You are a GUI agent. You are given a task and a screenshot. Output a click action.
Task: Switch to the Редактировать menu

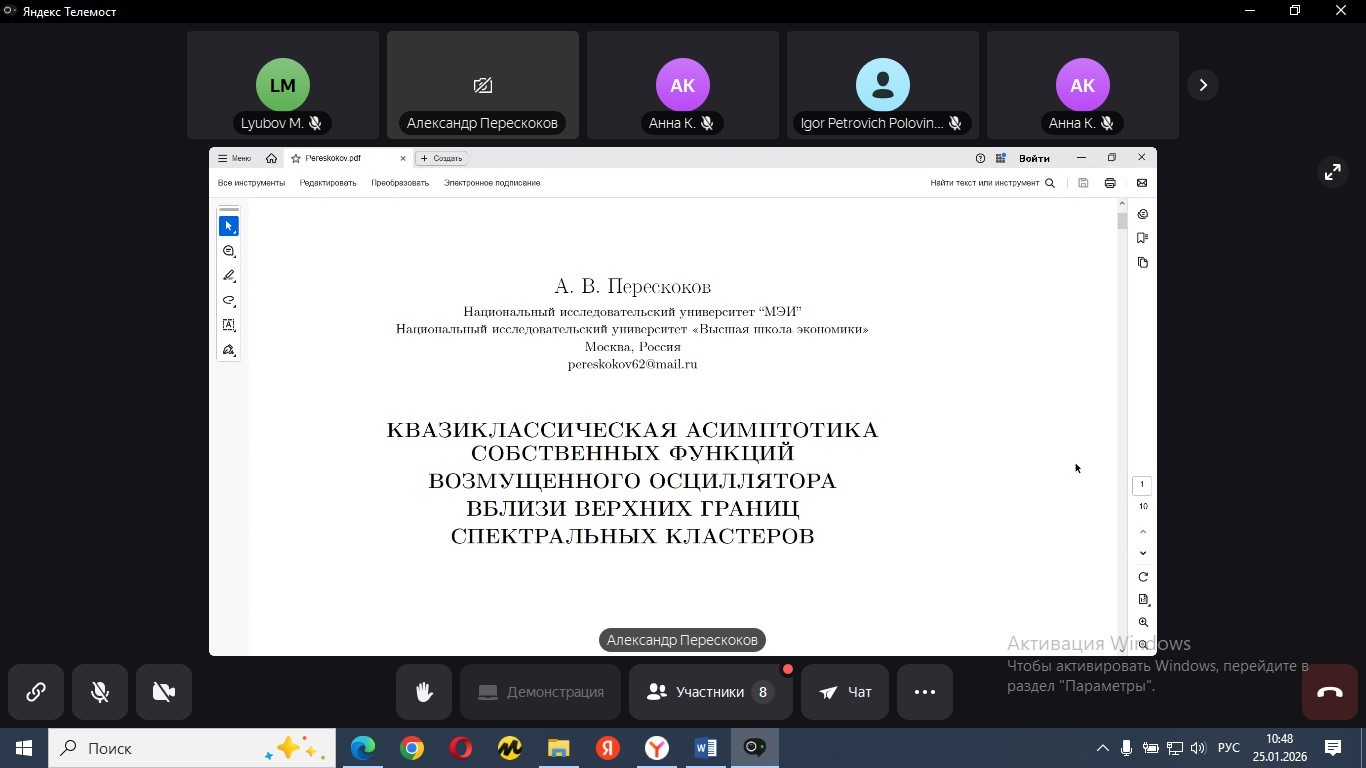(328, 183)
